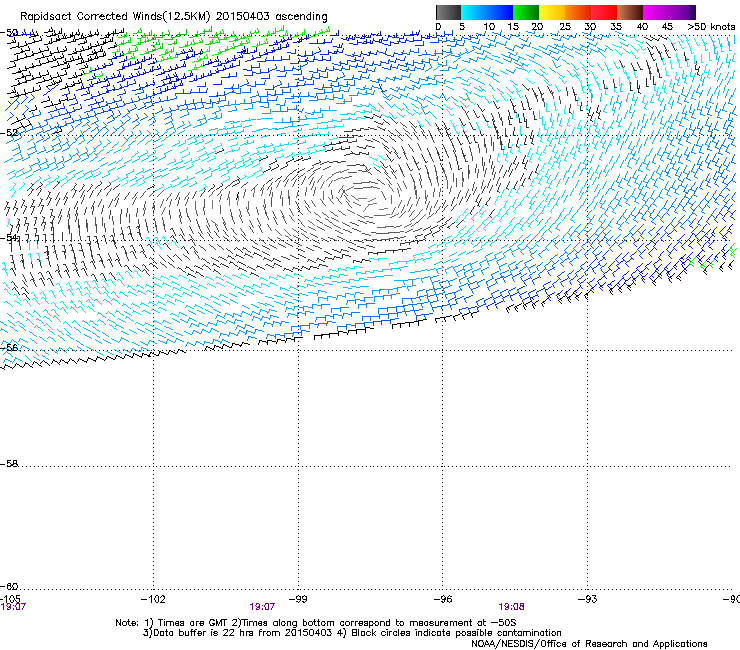This screenshot has width=740, height=650.
Task: Click the legend label '40'
Action: coord(642,27)
